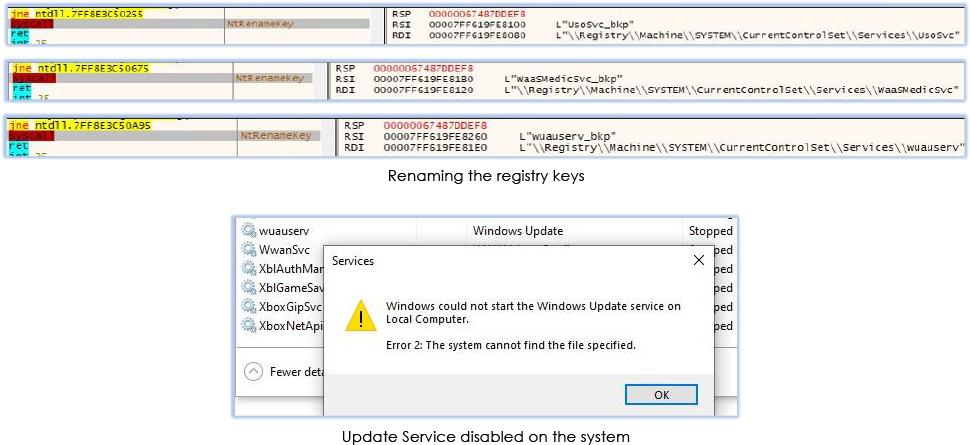Select the XboxGipSvc service row
Image resolution: width=970 pixels, height=445 pixels.
(x=281, y=307)
